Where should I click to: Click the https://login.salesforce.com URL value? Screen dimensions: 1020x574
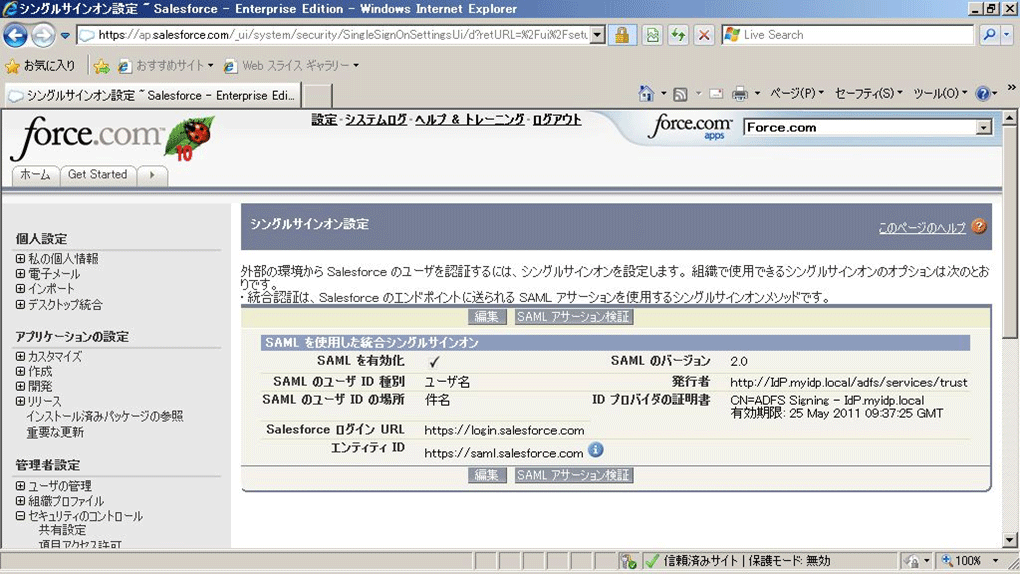(504, 430)
